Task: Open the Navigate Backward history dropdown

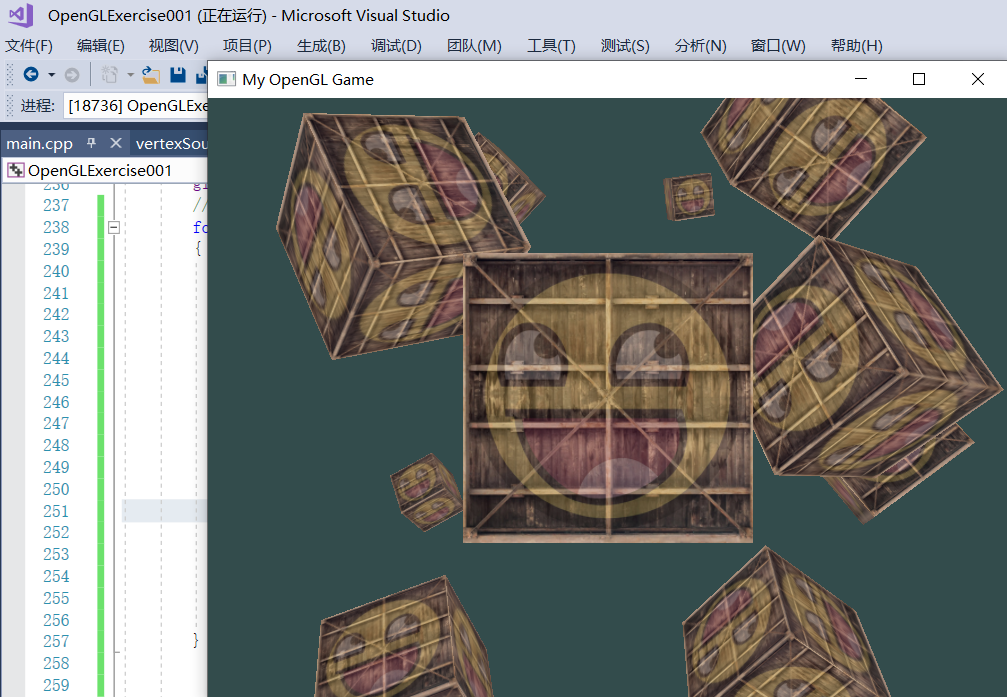Action: [51, 75]
